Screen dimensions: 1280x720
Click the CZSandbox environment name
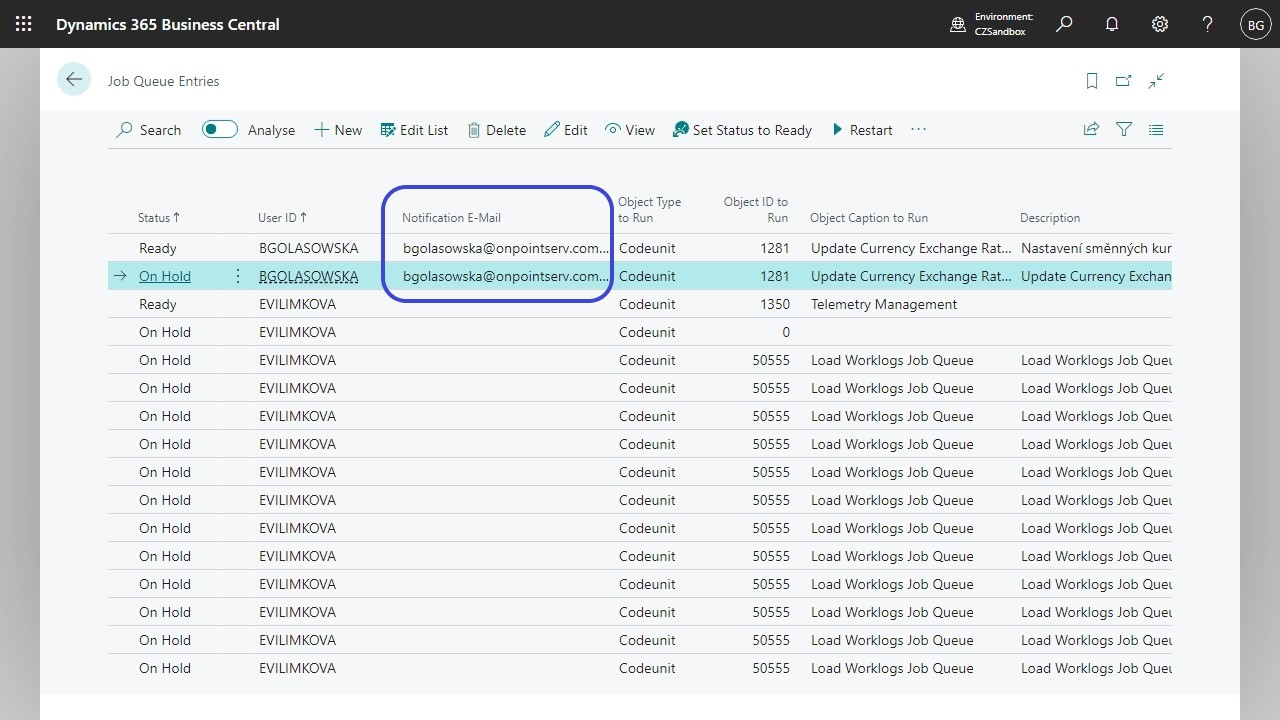tap(1000, 31)
